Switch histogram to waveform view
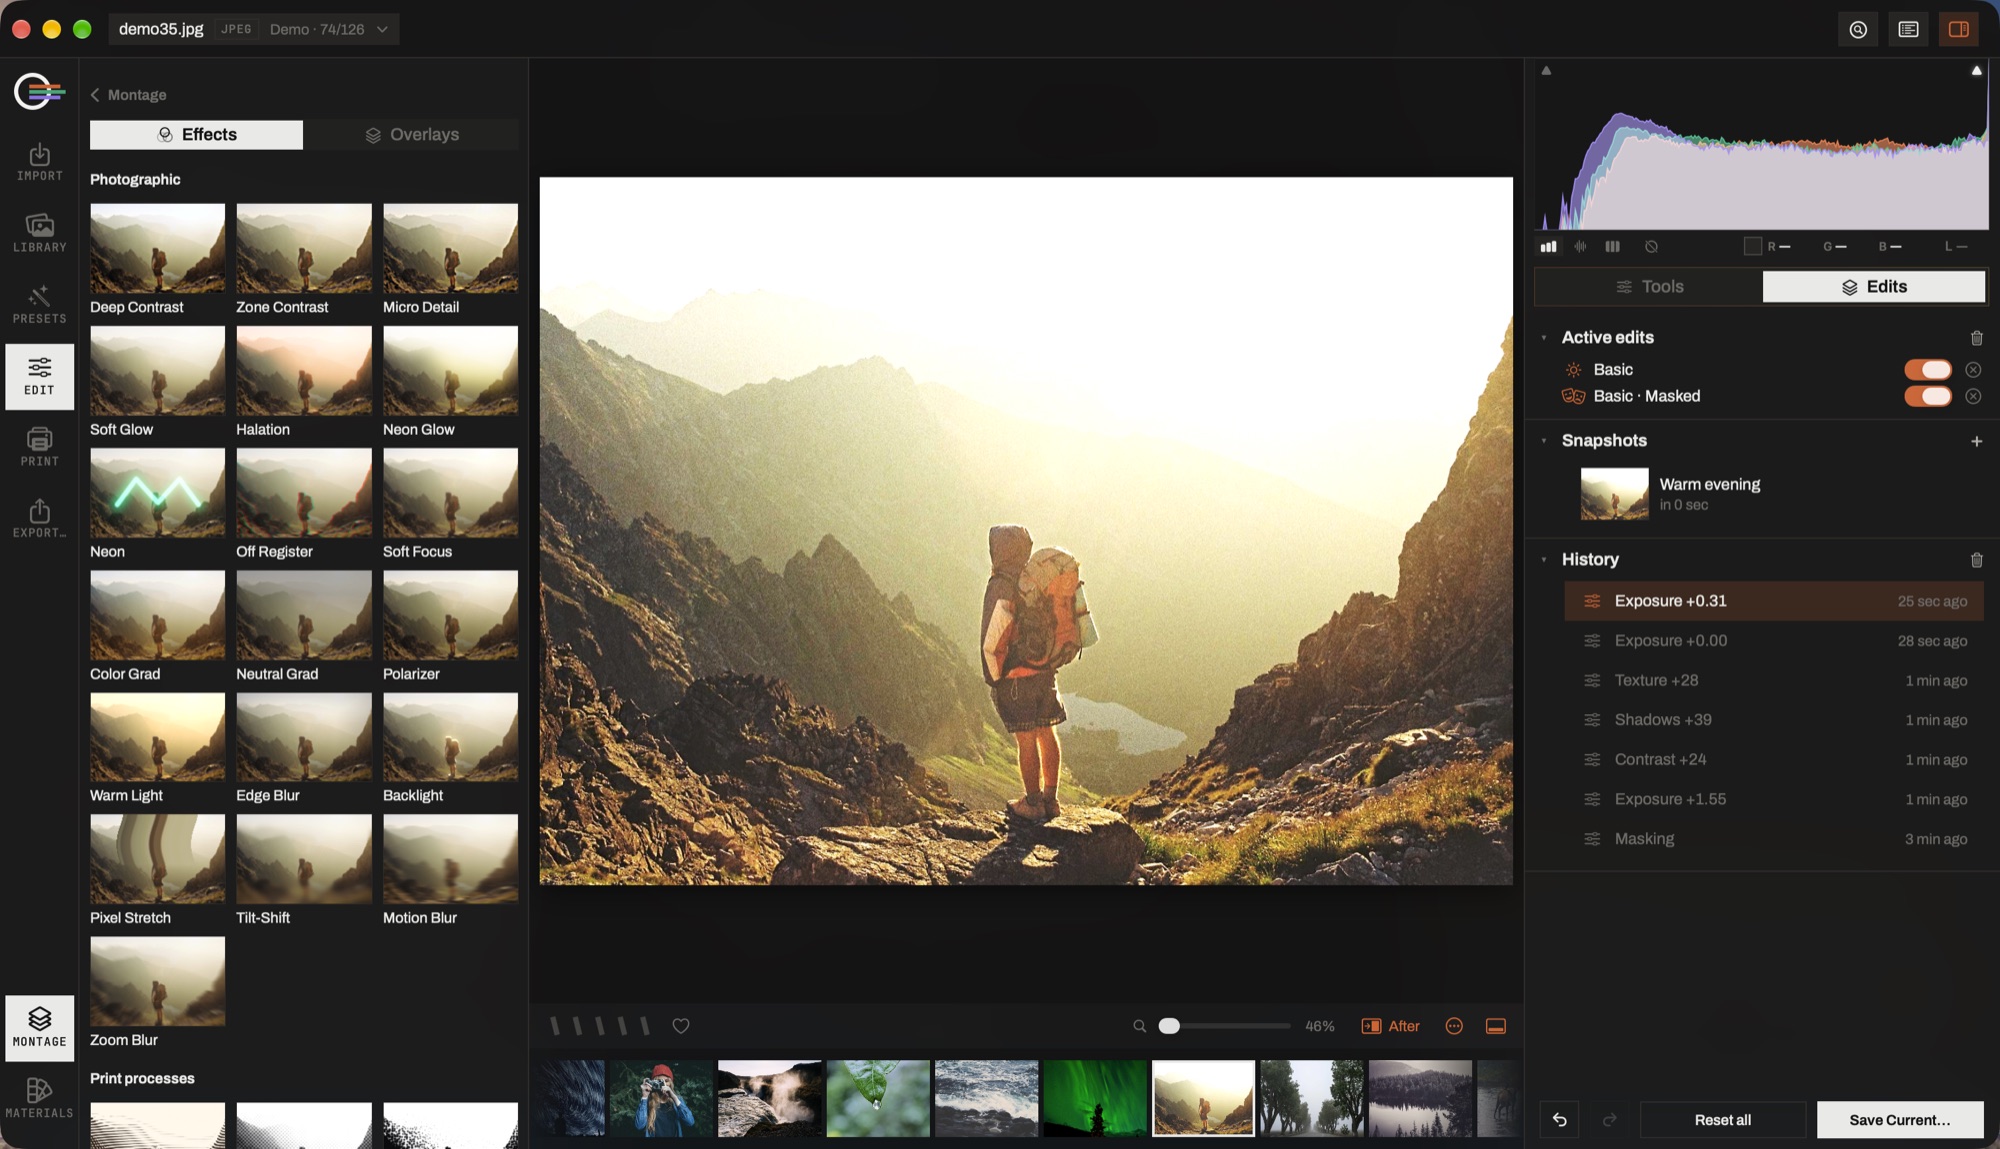This screenshot has height=1149, width=2000. click(x=1580, y=247)
